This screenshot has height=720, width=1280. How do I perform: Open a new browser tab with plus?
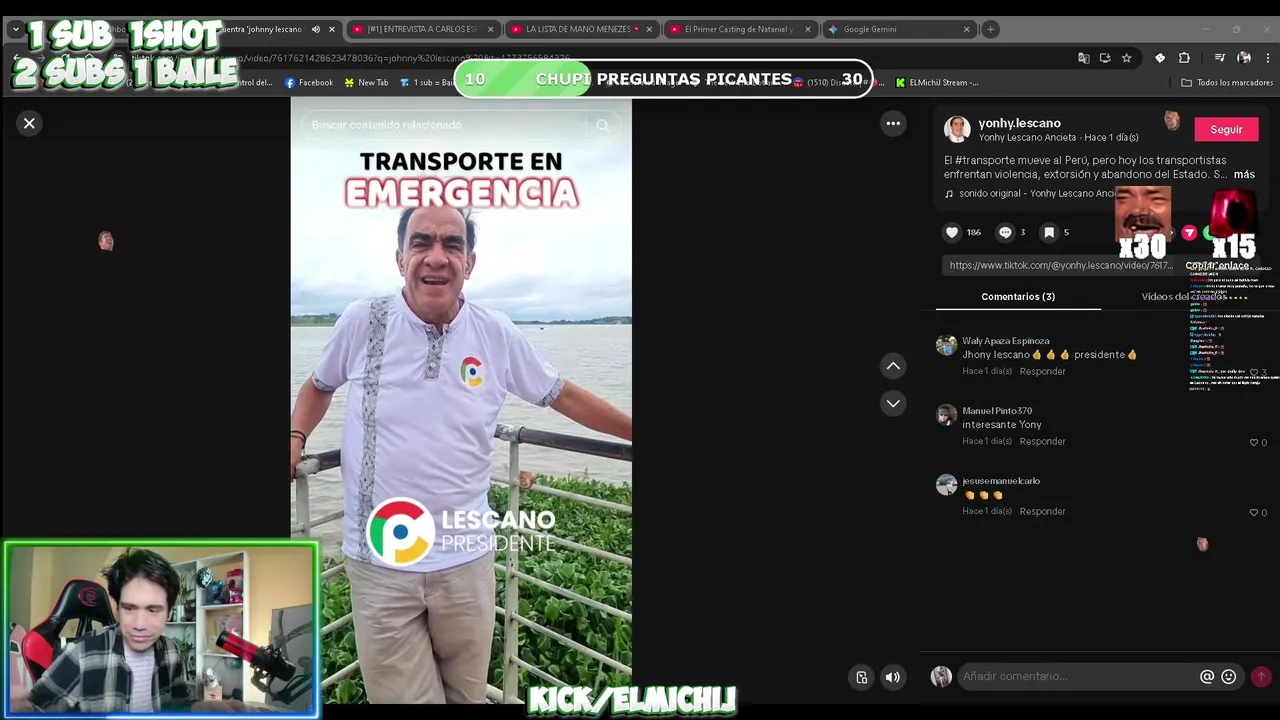[x=990, y=29]
